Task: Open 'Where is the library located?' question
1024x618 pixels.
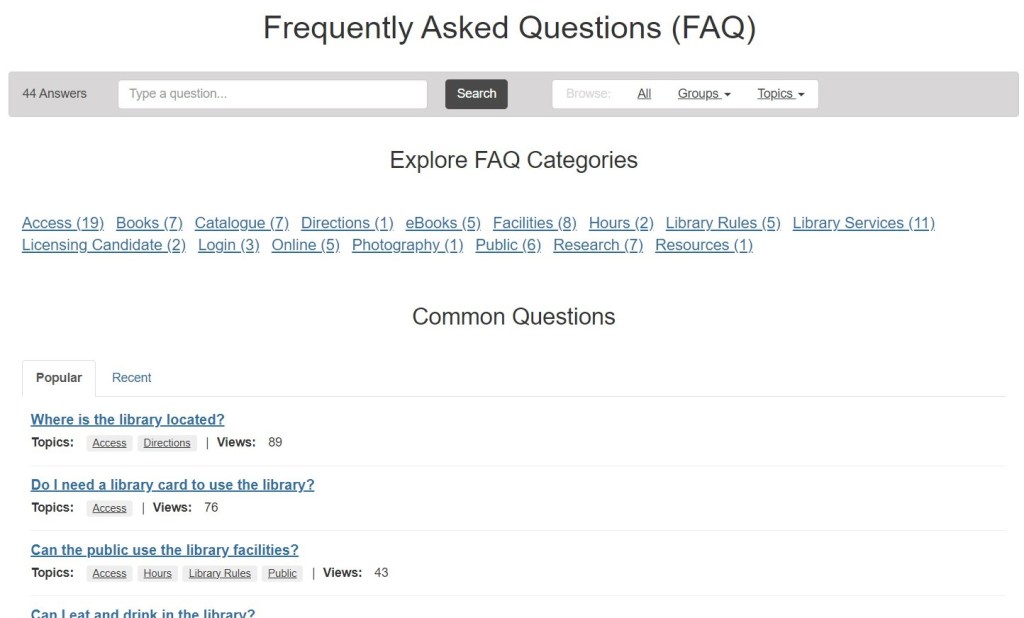Action: pyautogui.click(x=127, y=420)
